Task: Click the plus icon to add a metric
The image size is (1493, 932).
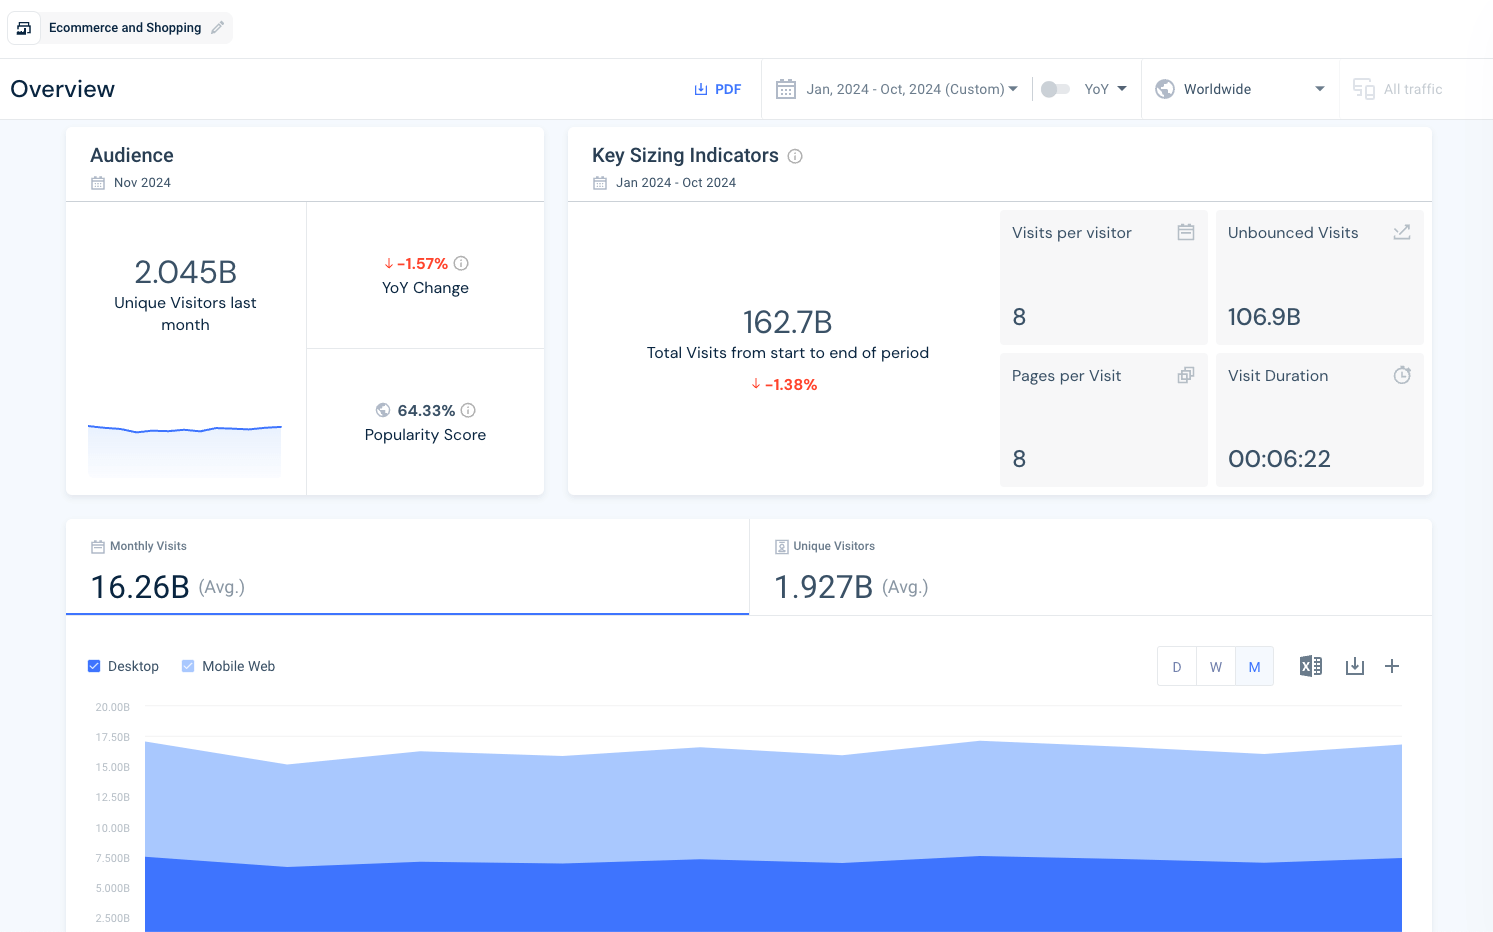Action: coord(1392,665)
